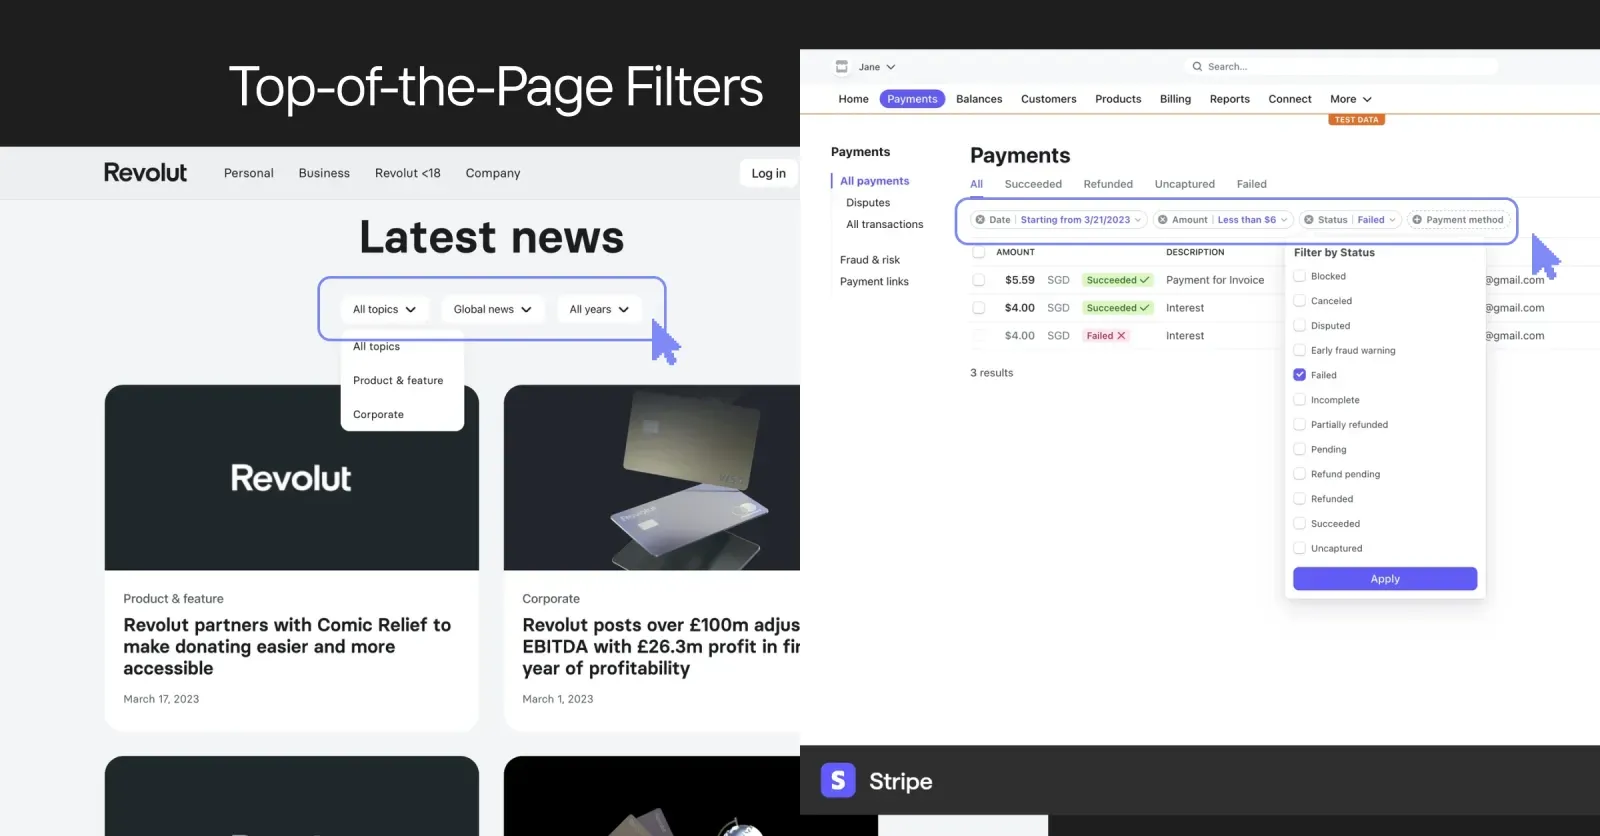
Task: Enable the Early fraud warning checkbox
Action: pyautogui.click(x=1300, y=350)
